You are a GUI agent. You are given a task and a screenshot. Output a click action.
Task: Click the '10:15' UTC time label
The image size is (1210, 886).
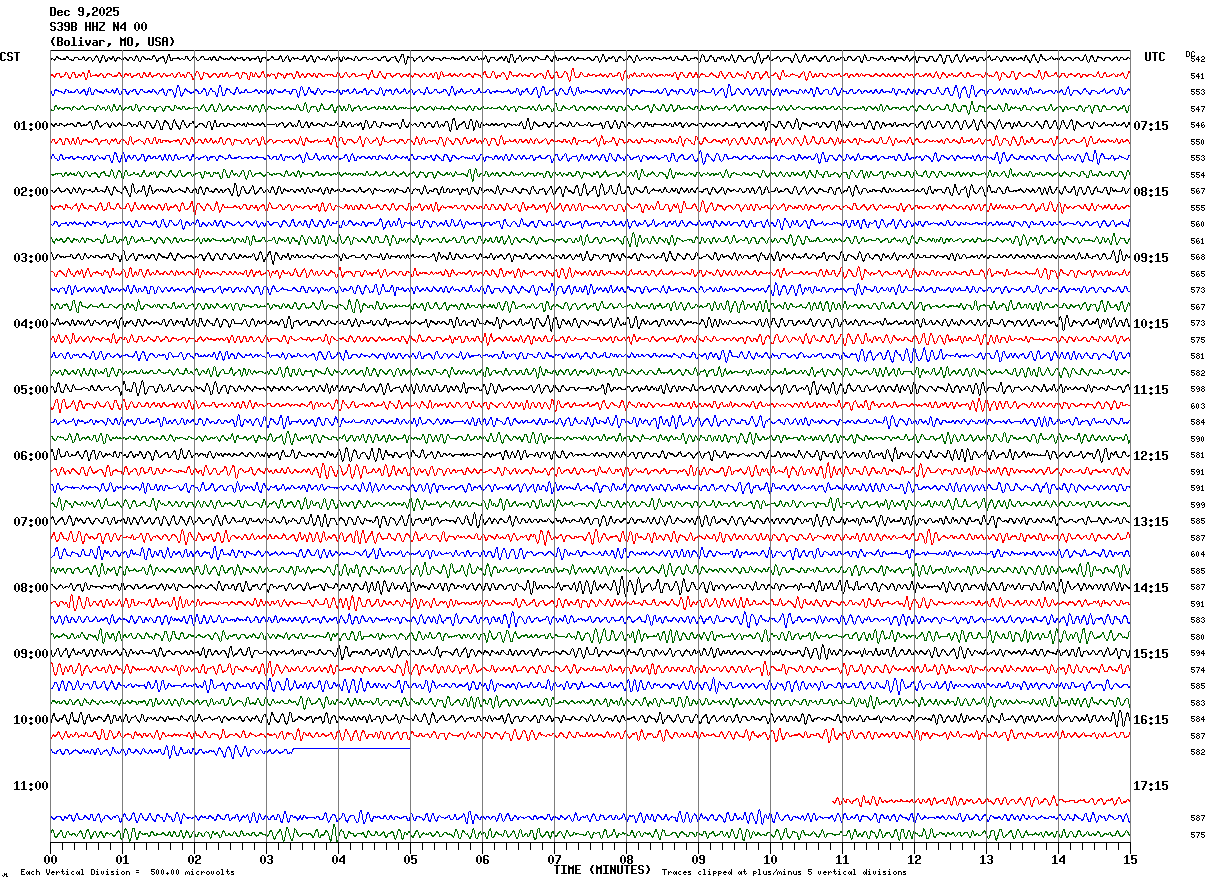[x=1150, y=324]
